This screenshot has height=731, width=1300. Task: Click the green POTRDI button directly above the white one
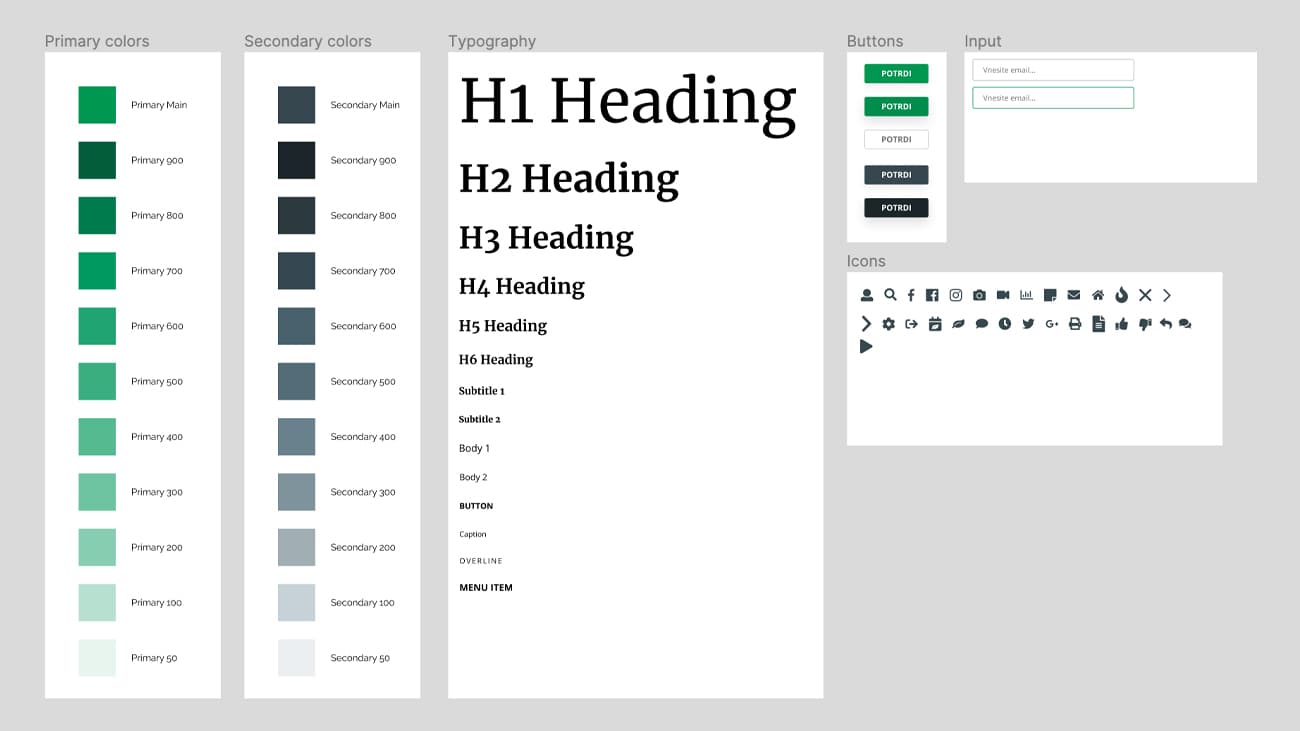(896, 106)
